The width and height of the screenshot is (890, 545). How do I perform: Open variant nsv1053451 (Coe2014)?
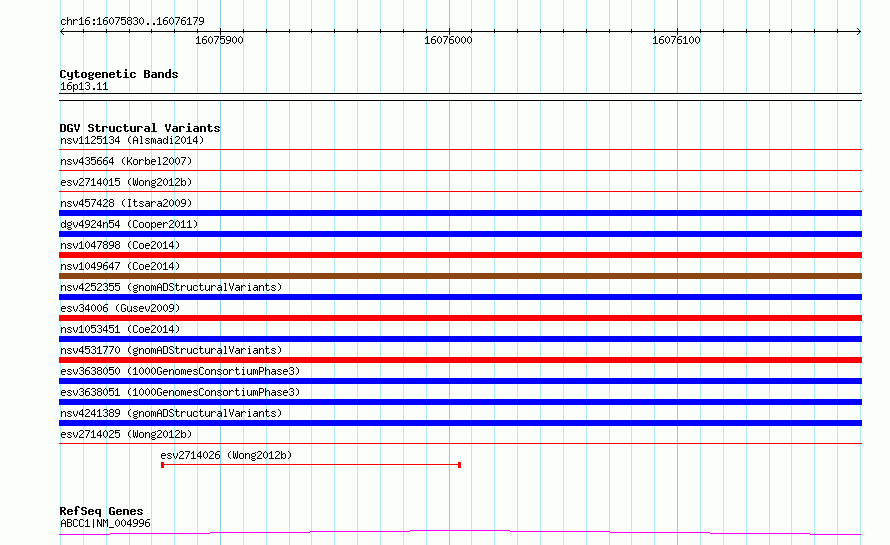point(120,329)
